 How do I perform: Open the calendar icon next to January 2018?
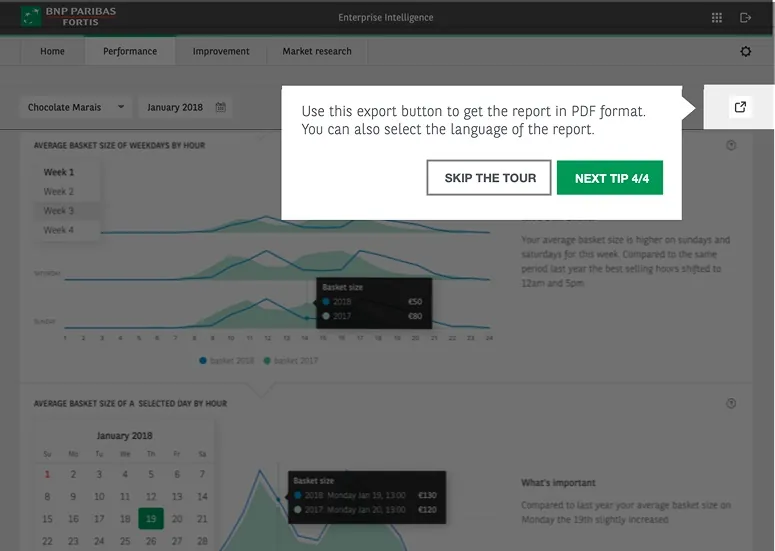point(220,107)
